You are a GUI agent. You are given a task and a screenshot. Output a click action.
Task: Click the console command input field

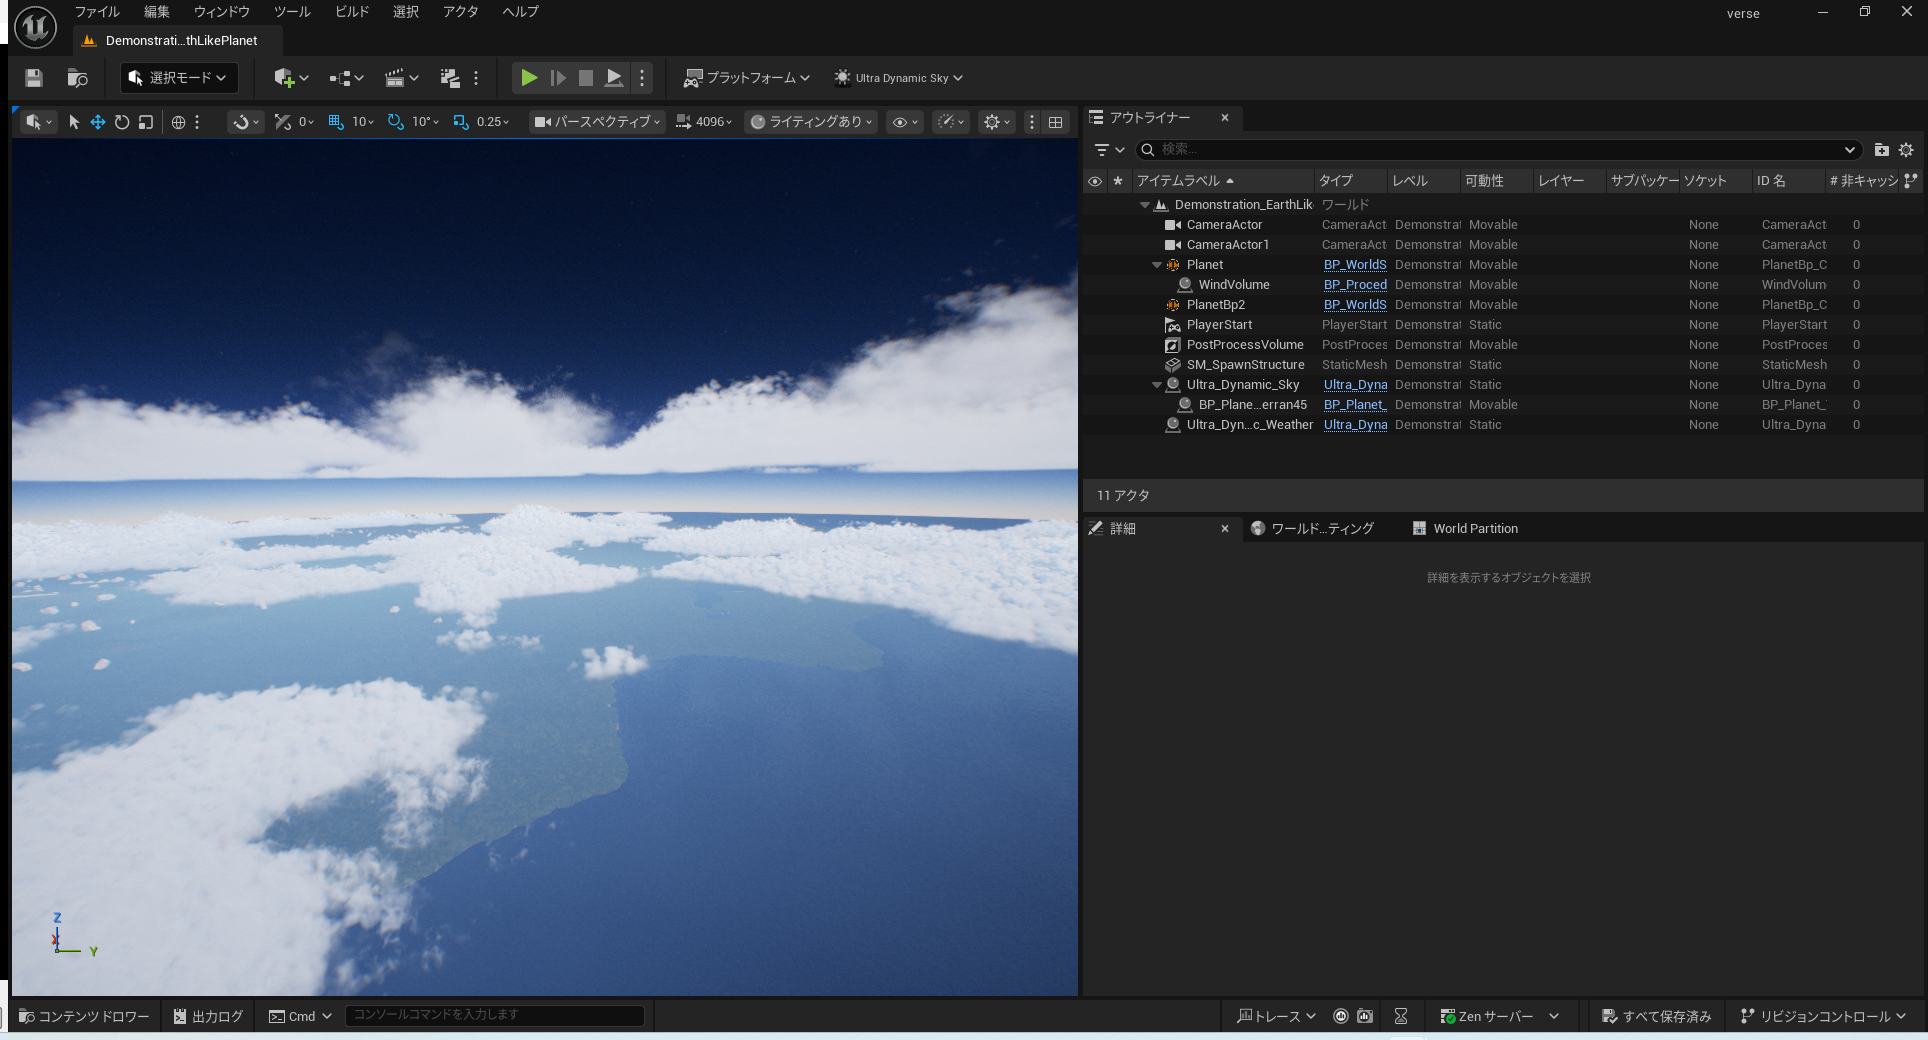click(x=494, y=1015)
